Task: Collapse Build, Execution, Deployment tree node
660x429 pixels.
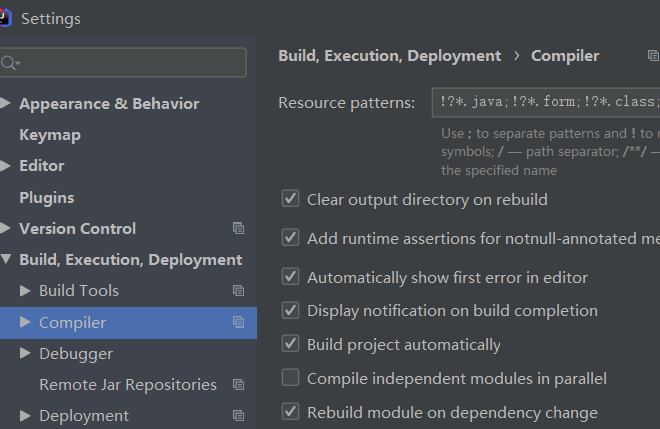Action: [x=6, y=260]
